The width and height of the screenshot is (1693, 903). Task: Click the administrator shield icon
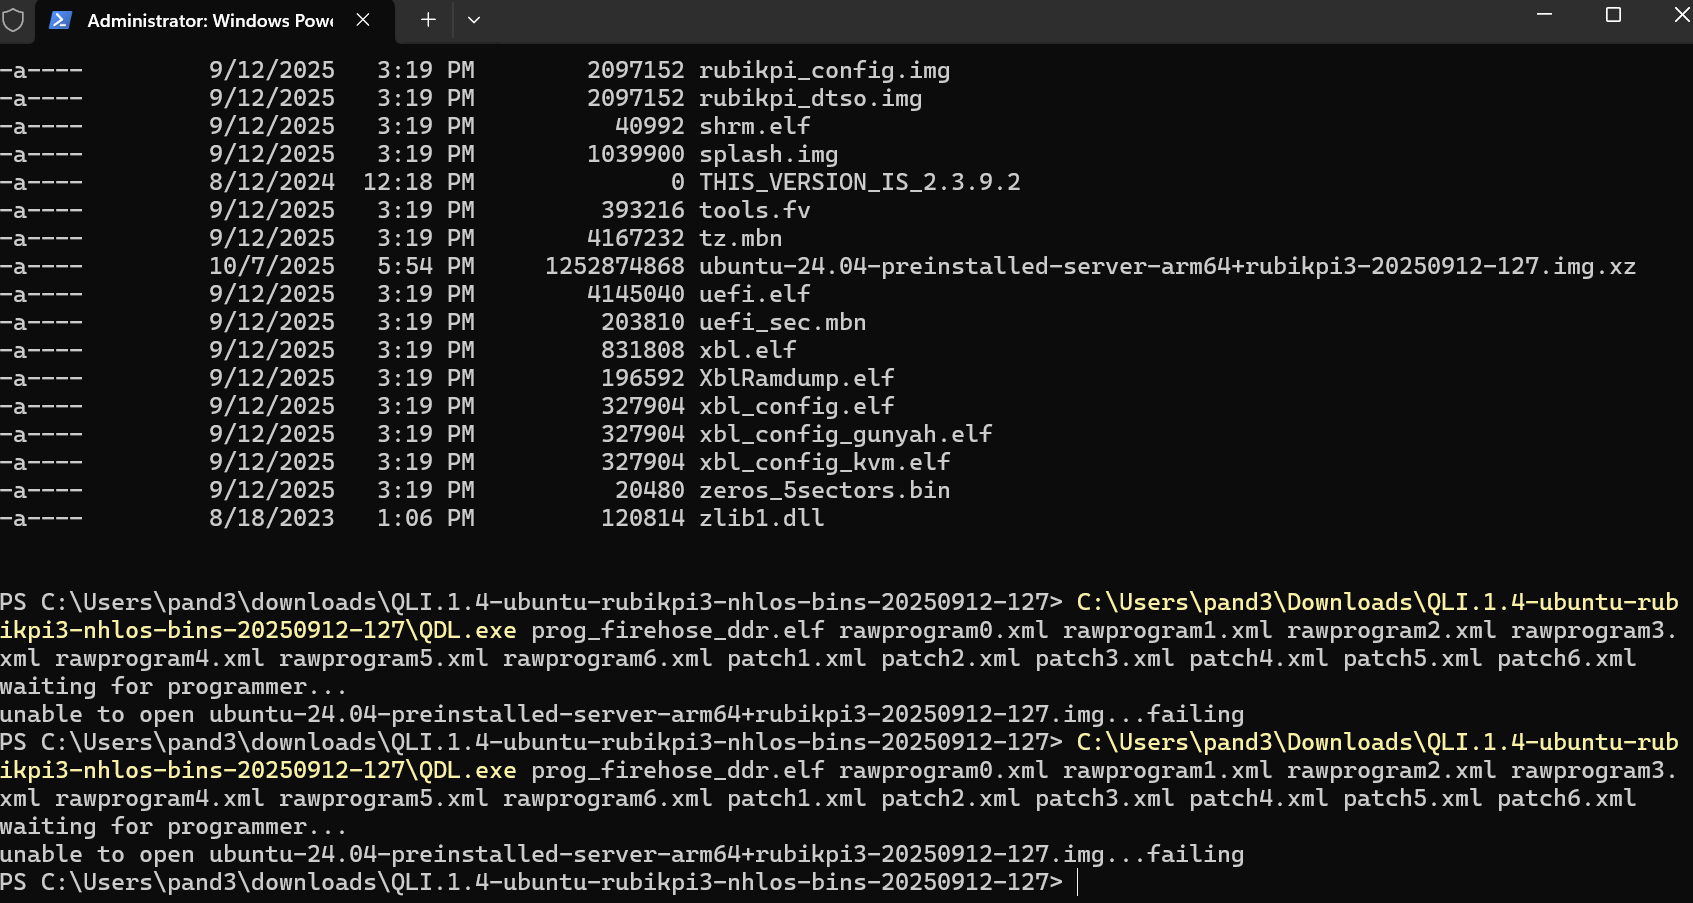13,20
